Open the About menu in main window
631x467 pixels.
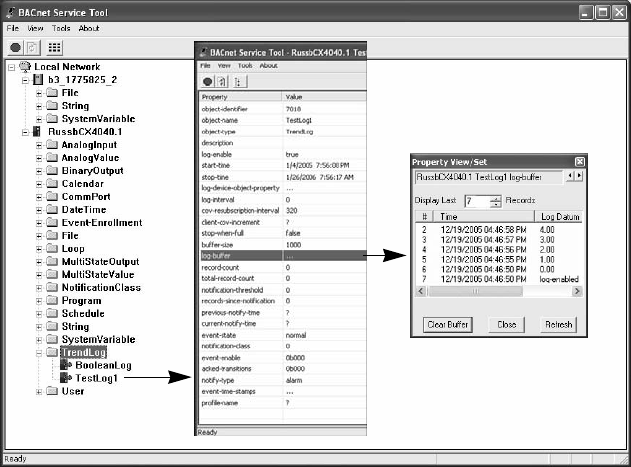[89, 28]
